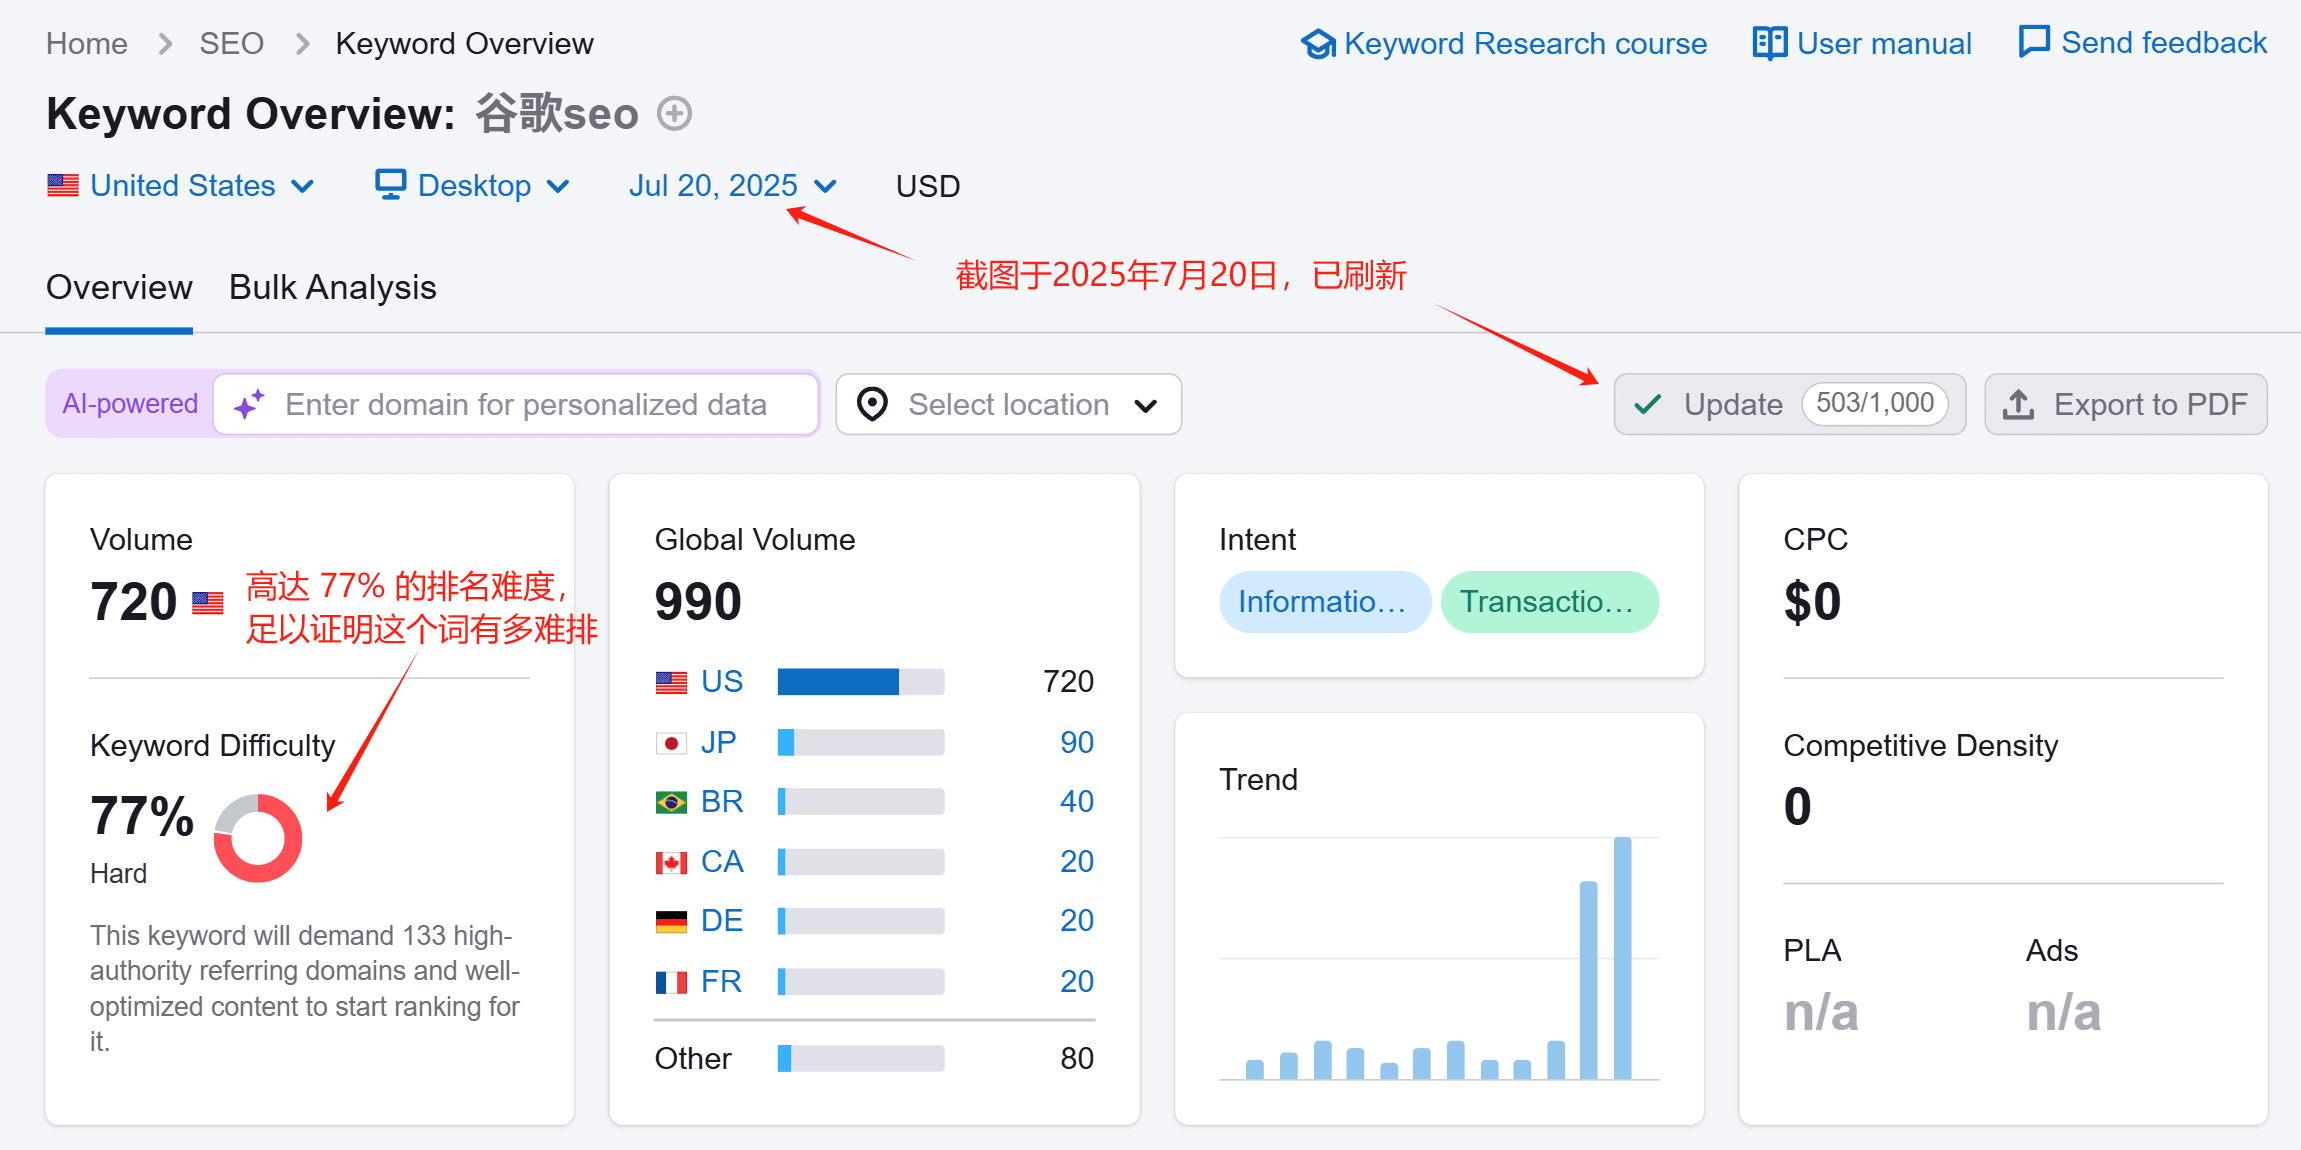
Task: Click the AI sparkle icon in domain field
Action: pos(248,404)
